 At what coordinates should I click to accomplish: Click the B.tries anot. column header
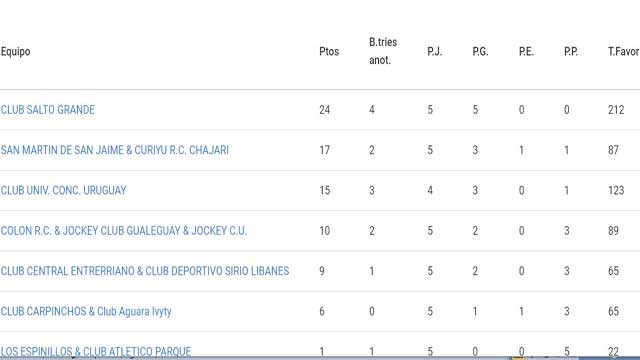383,51
